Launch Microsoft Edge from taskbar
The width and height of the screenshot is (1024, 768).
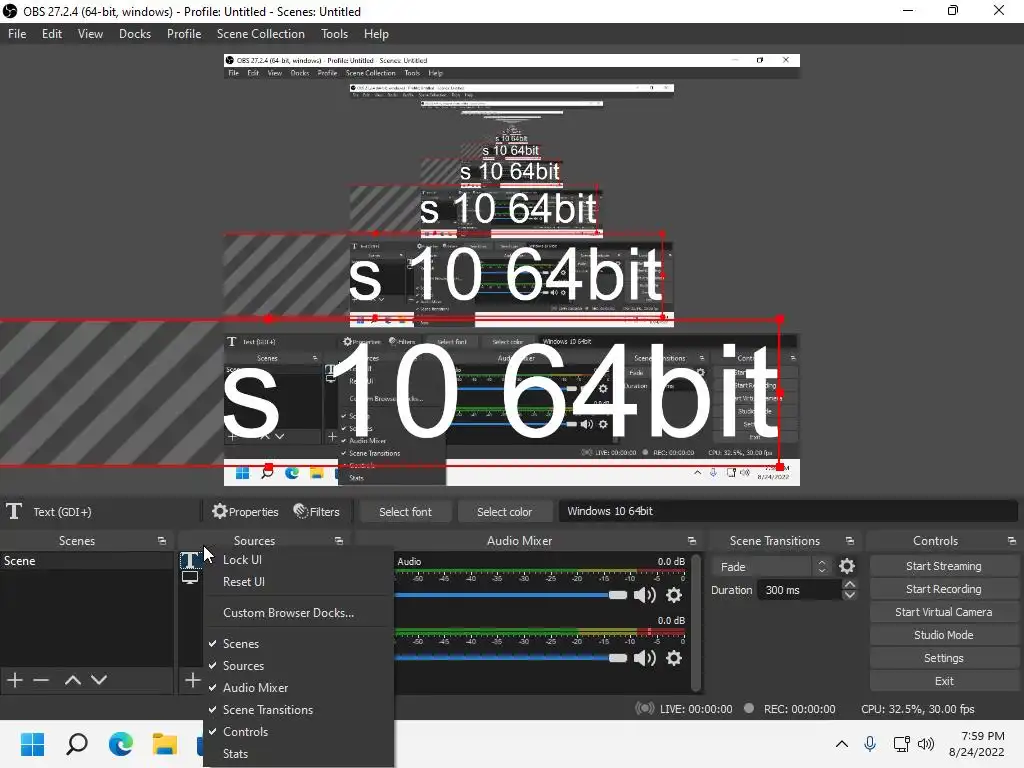click(121, 744)
